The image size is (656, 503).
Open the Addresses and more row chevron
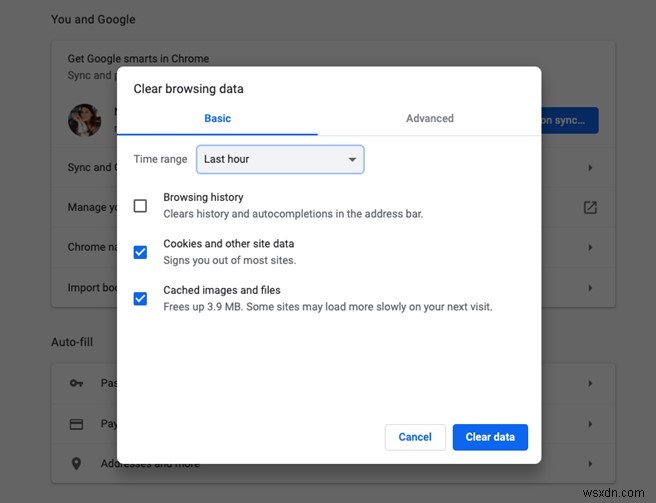590,464
